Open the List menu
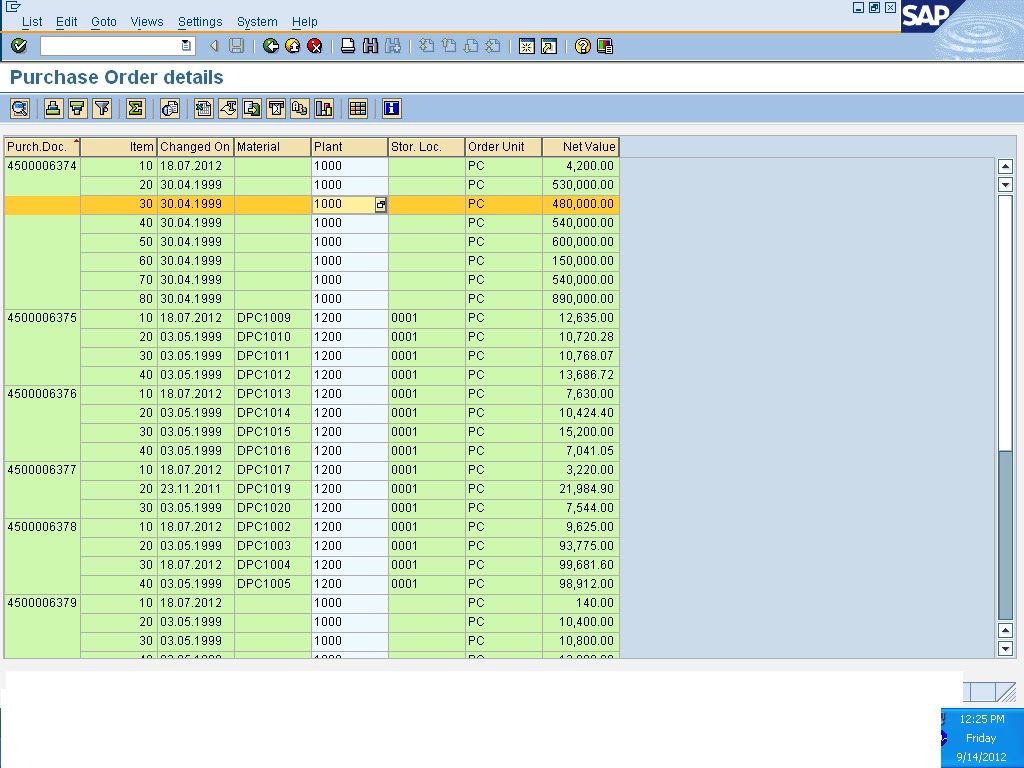1024x768 pixels. click(x=32, y=22)
